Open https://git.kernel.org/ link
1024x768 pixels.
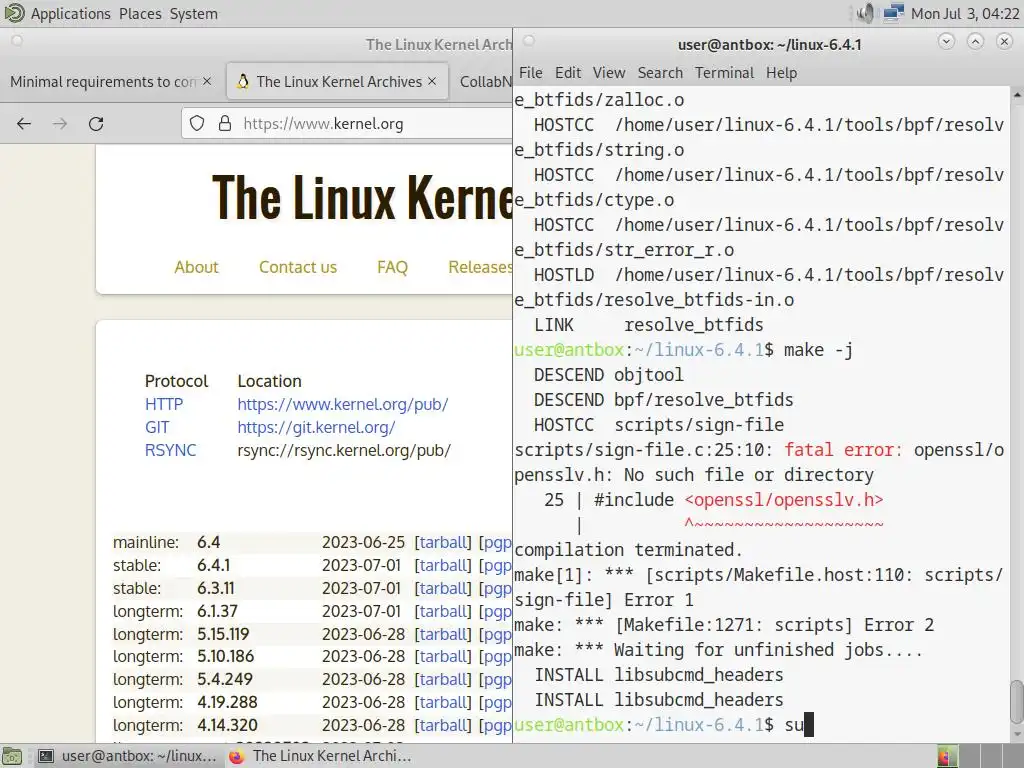(316, 427)
